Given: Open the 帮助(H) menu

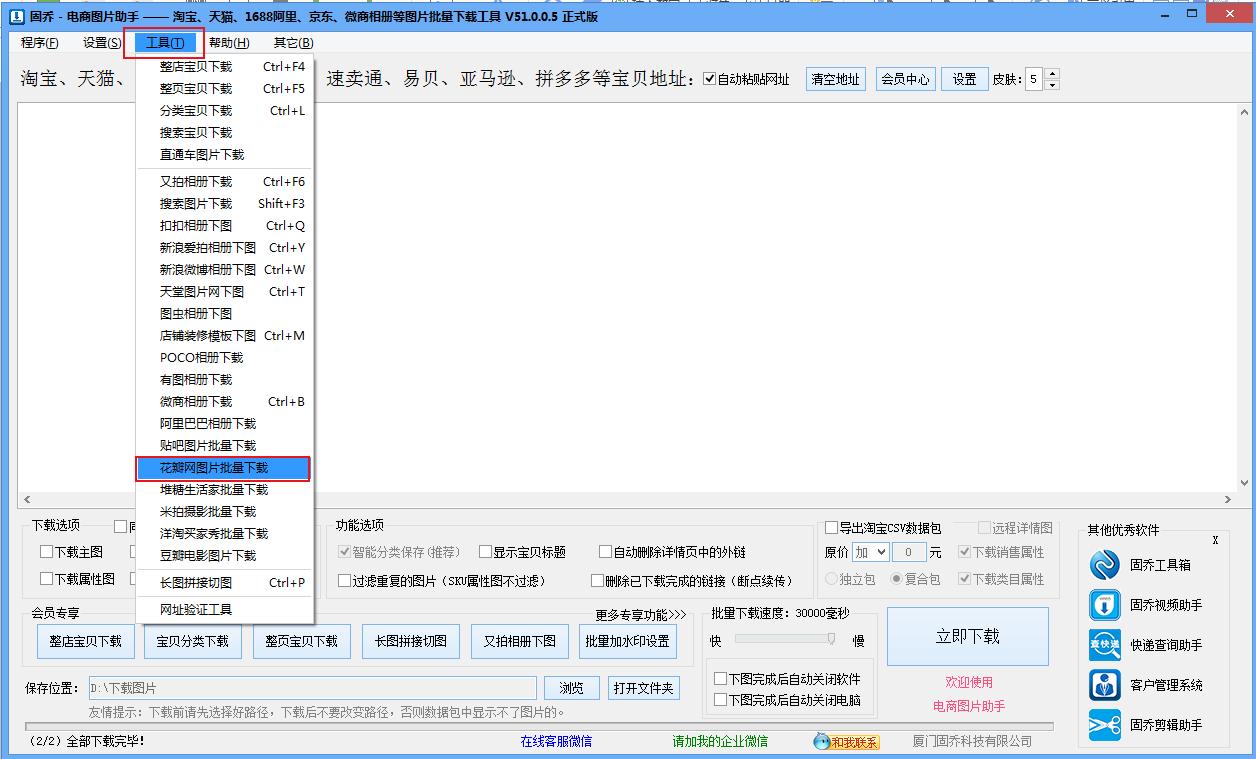Looking at the screenshot, I should click(x=228, y=43).
